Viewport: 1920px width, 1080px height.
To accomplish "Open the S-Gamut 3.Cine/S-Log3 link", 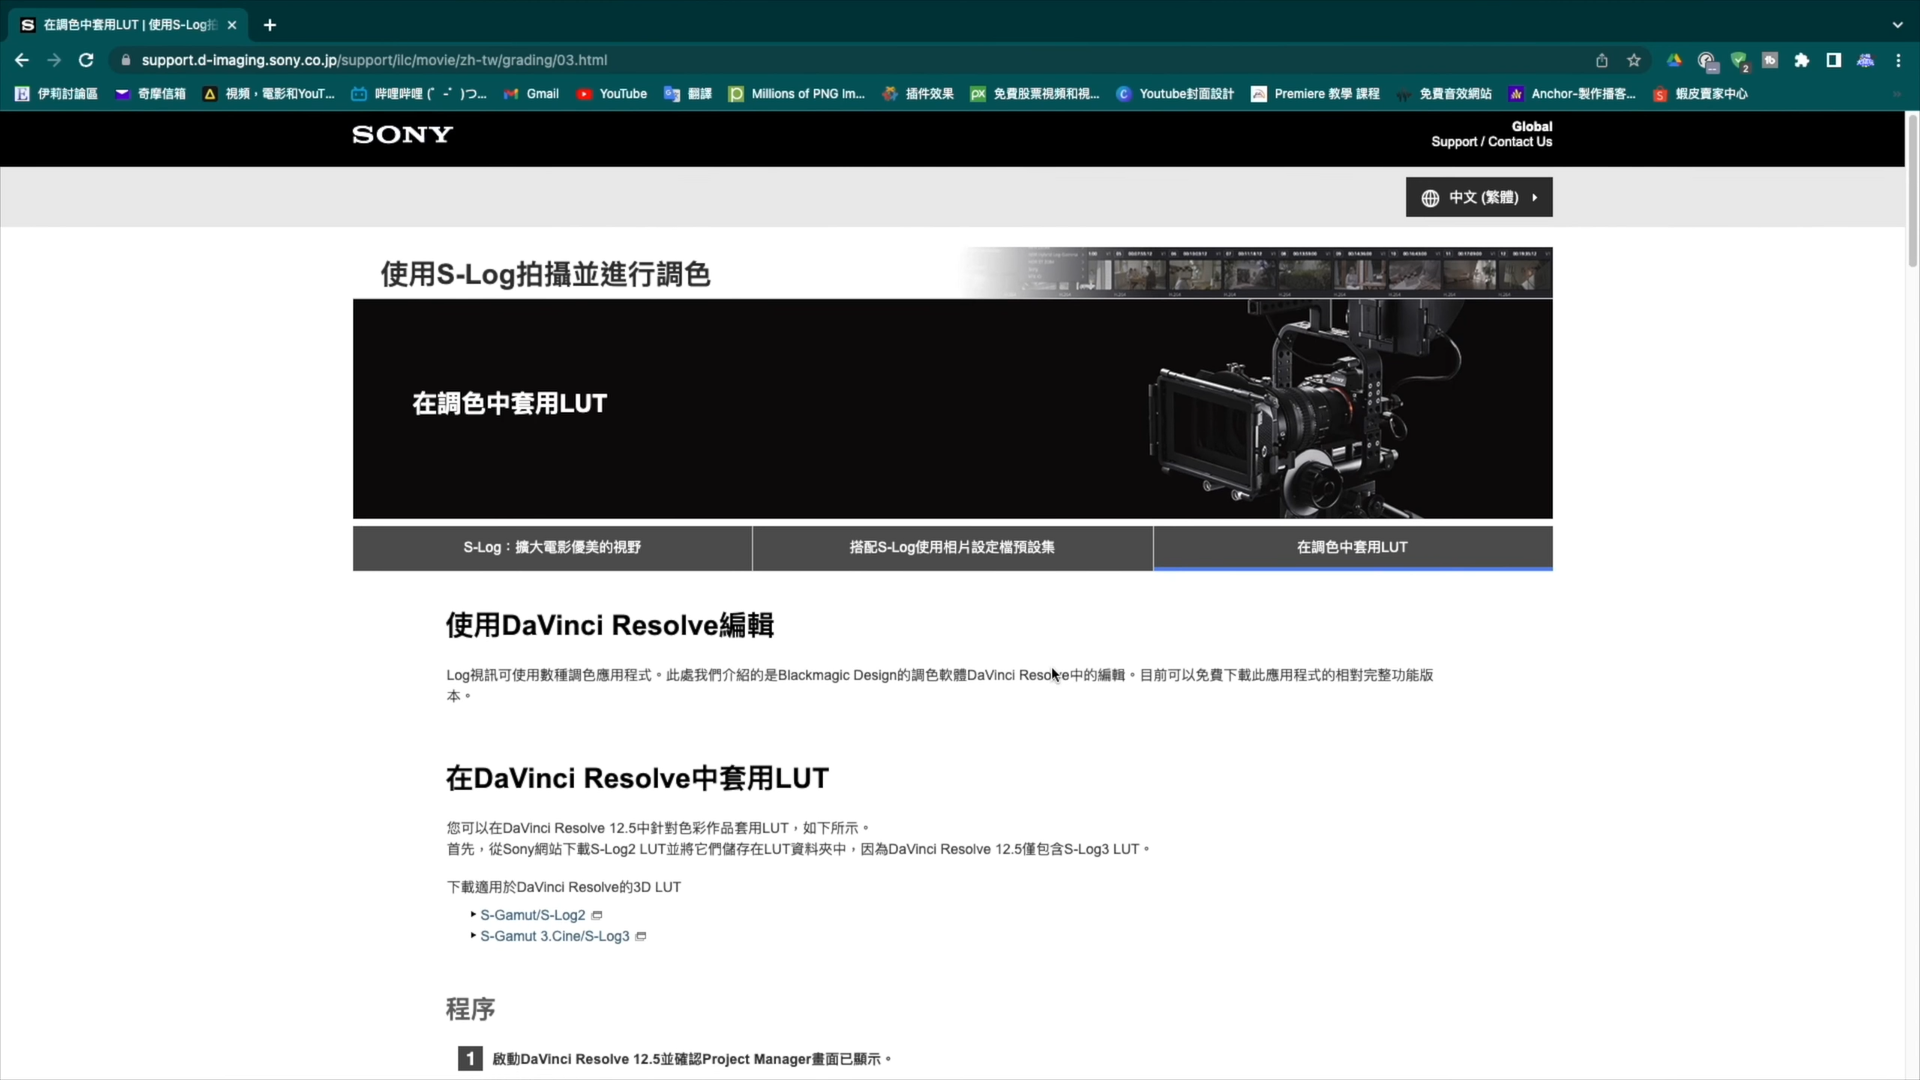I will click(x=555, y=936).
